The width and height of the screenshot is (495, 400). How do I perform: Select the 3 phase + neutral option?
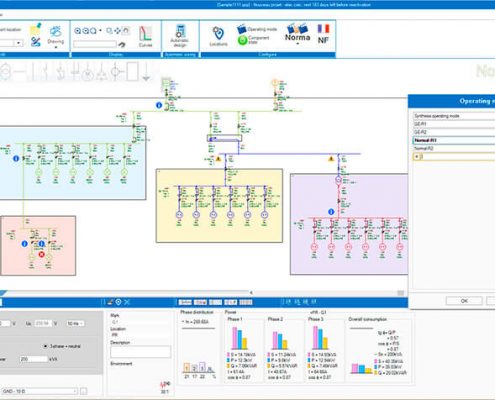click(x=62, y=346)
